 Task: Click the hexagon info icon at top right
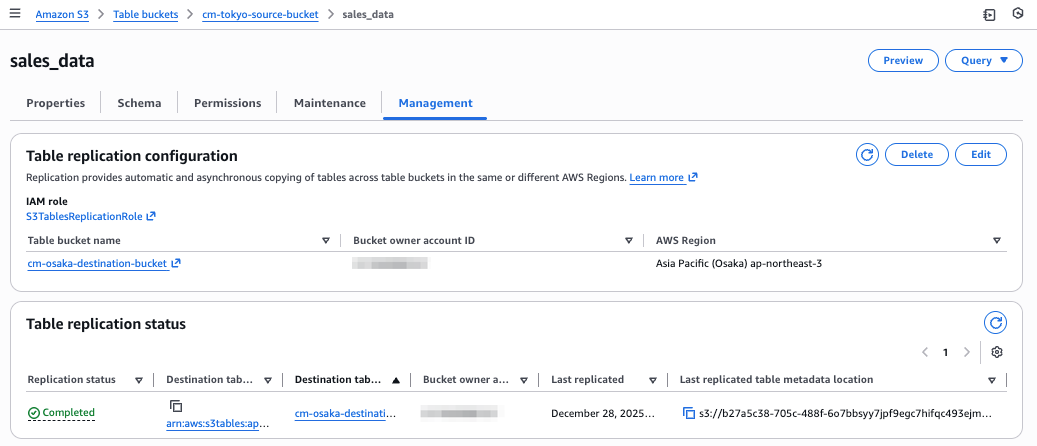click(x=1018, y=14)
